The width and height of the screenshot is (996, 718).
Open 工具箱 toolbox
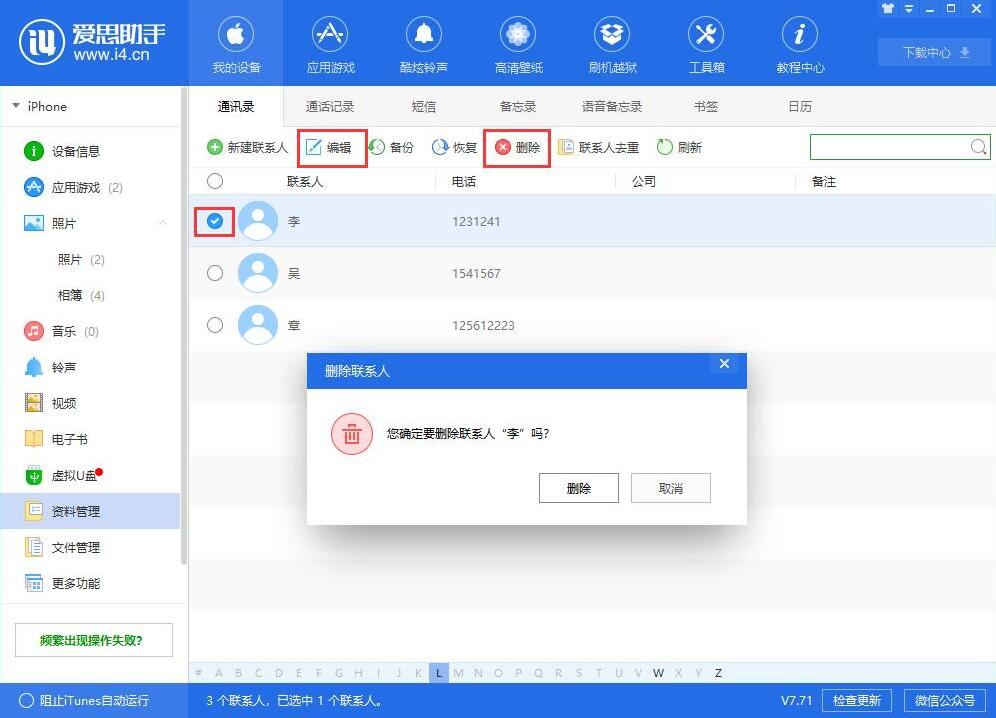pyautogui.click(x=706, y=44)
